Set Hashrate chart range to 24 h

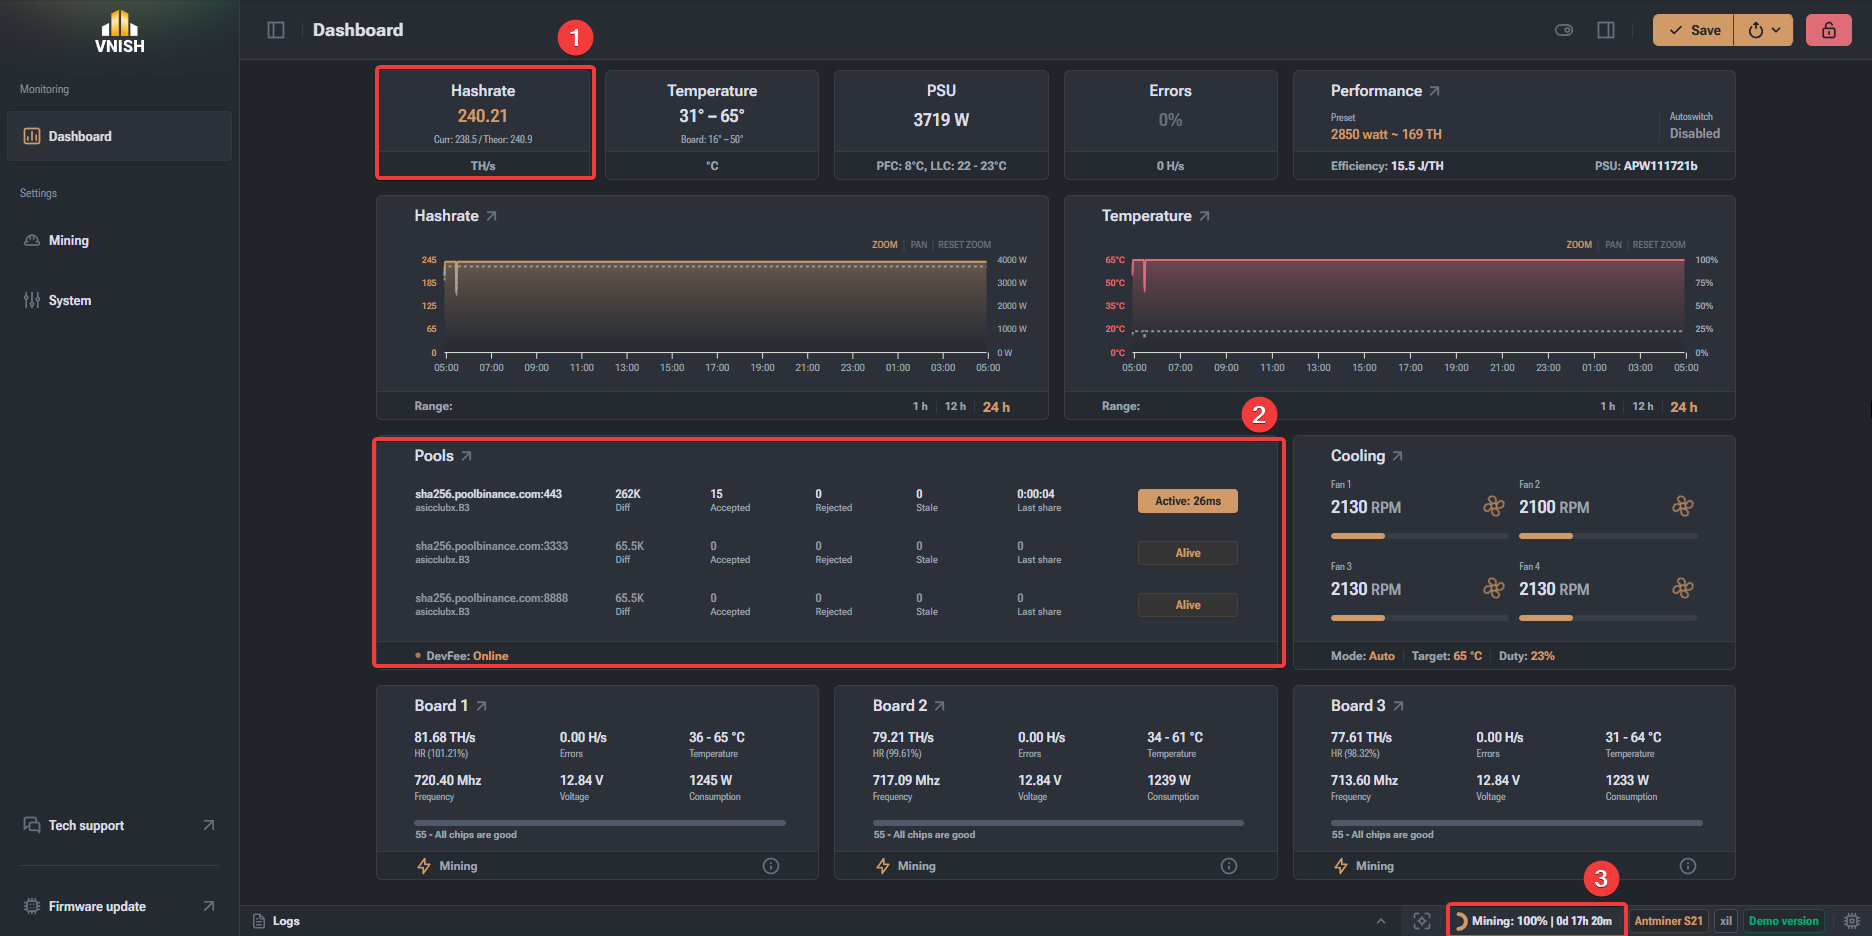point(996,407)
